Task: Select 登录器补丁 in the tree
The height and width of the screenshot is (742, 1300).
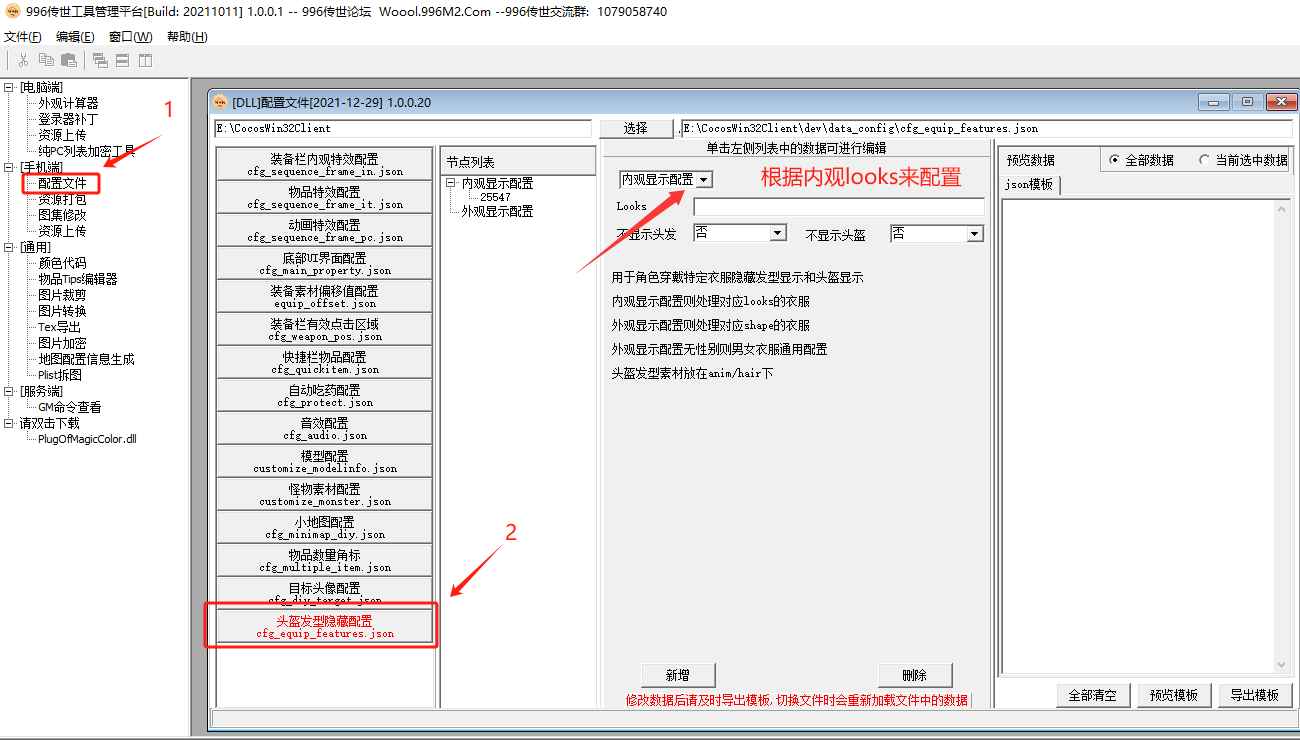Action: click(68, 119)
